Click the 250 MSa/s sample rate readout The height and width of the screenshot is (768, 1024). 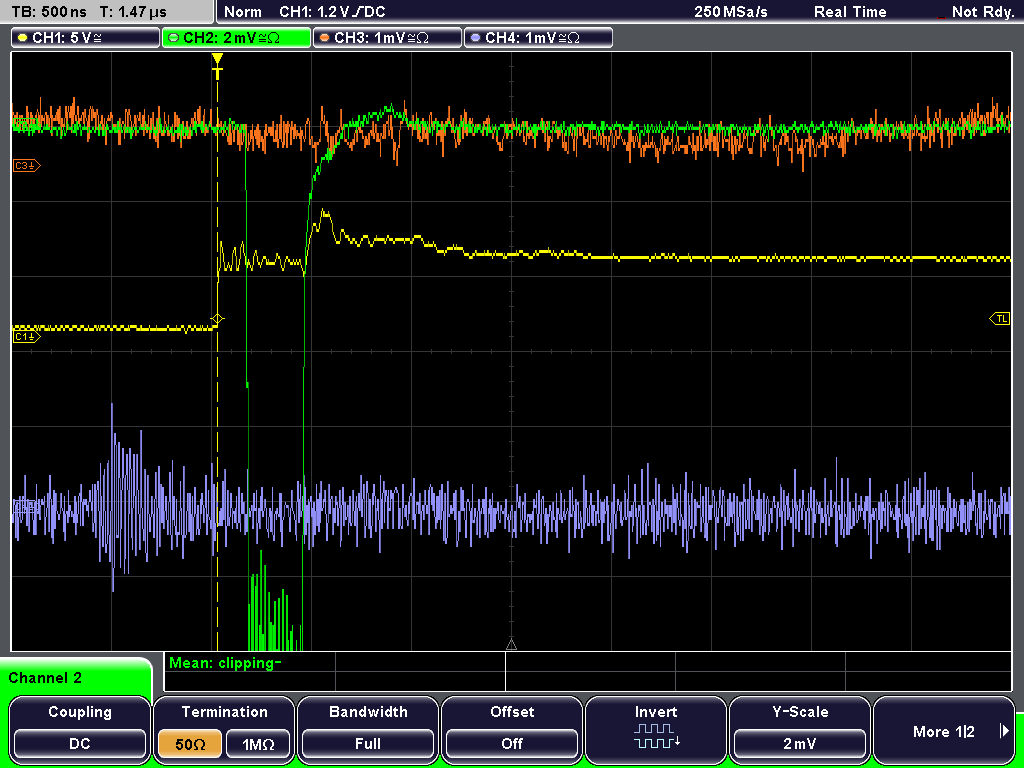(x=731, y=12)
